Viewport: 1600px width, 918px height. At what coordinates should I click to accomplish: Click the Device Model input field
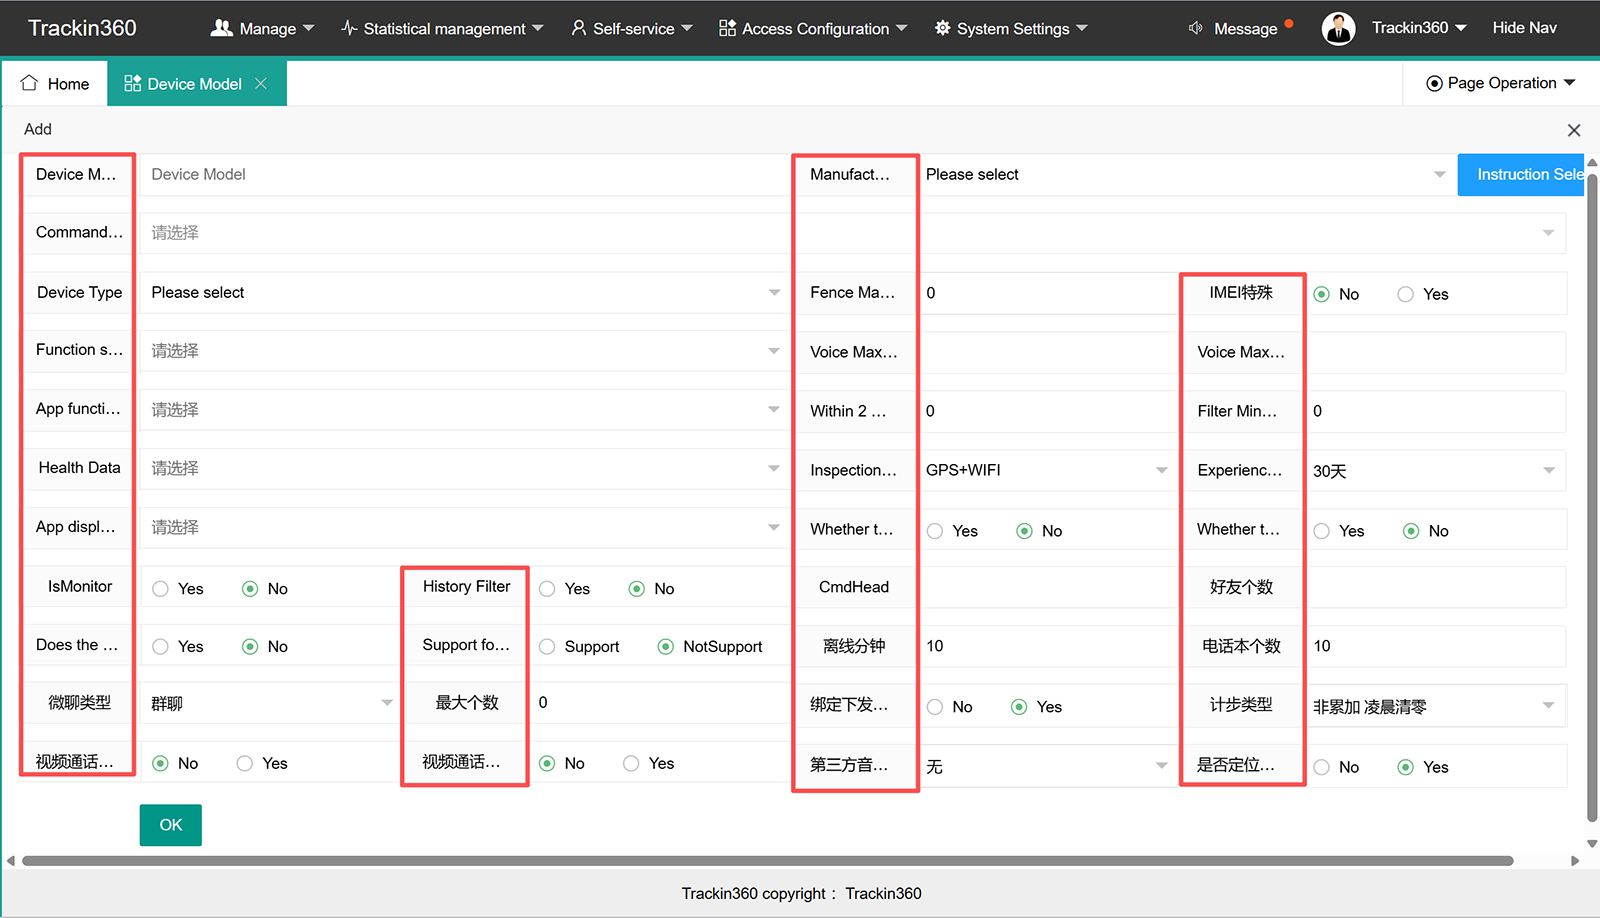461,174
